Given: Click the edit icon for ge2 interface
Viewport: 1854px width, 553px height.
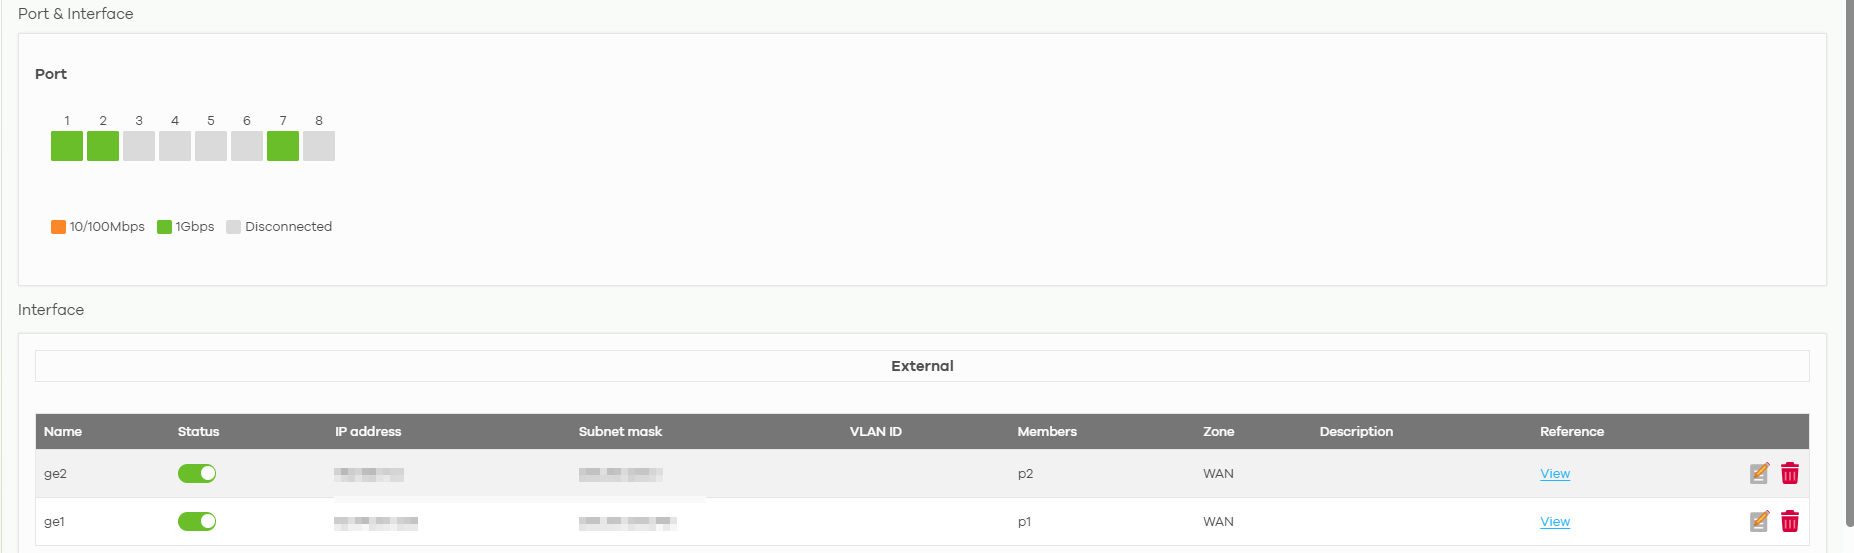Looking at the screenshot, I should point(1759,473).
